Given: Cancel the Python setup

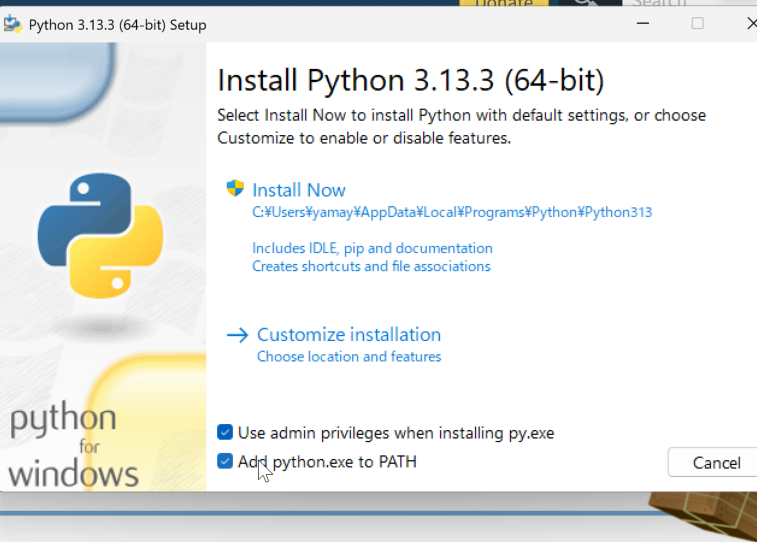Looking at the screenshot, I should [715, 462].
